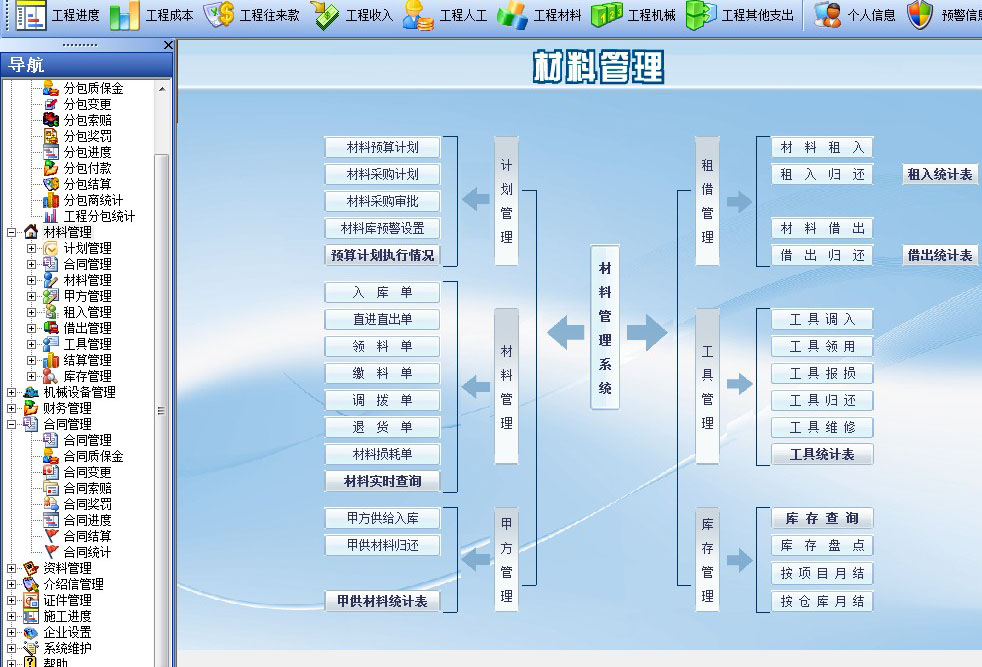This screenshot has height=667, width=982.
Task: Select 租入管理 in navigation tree
Action: point(87,313)
